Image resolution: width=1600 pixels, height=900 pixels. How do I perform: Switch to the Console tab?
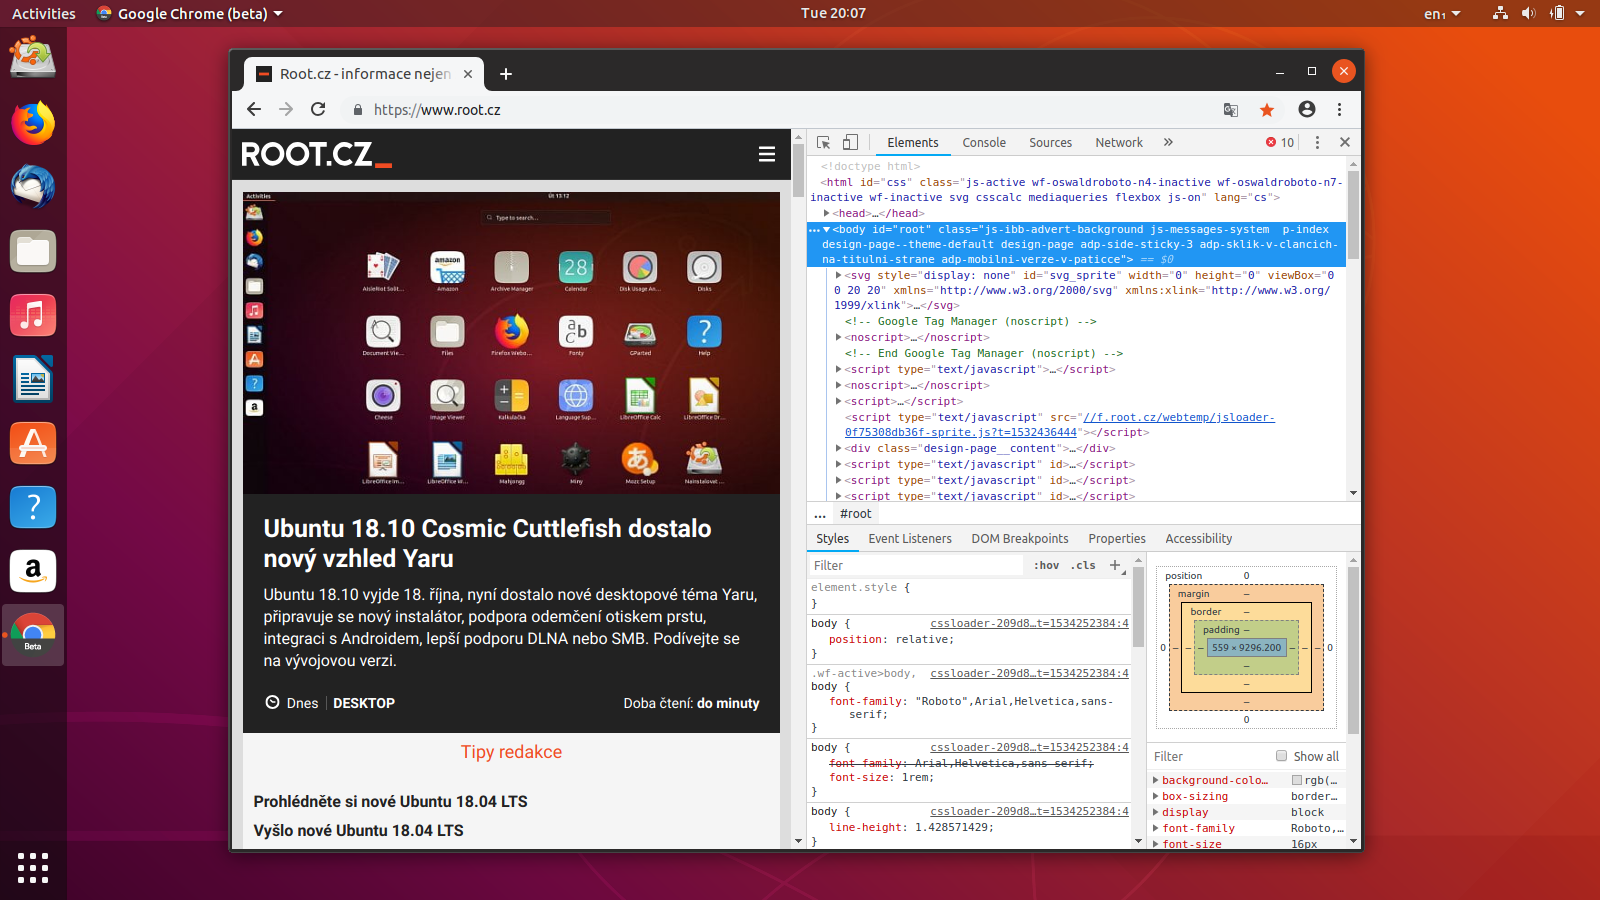984,142
